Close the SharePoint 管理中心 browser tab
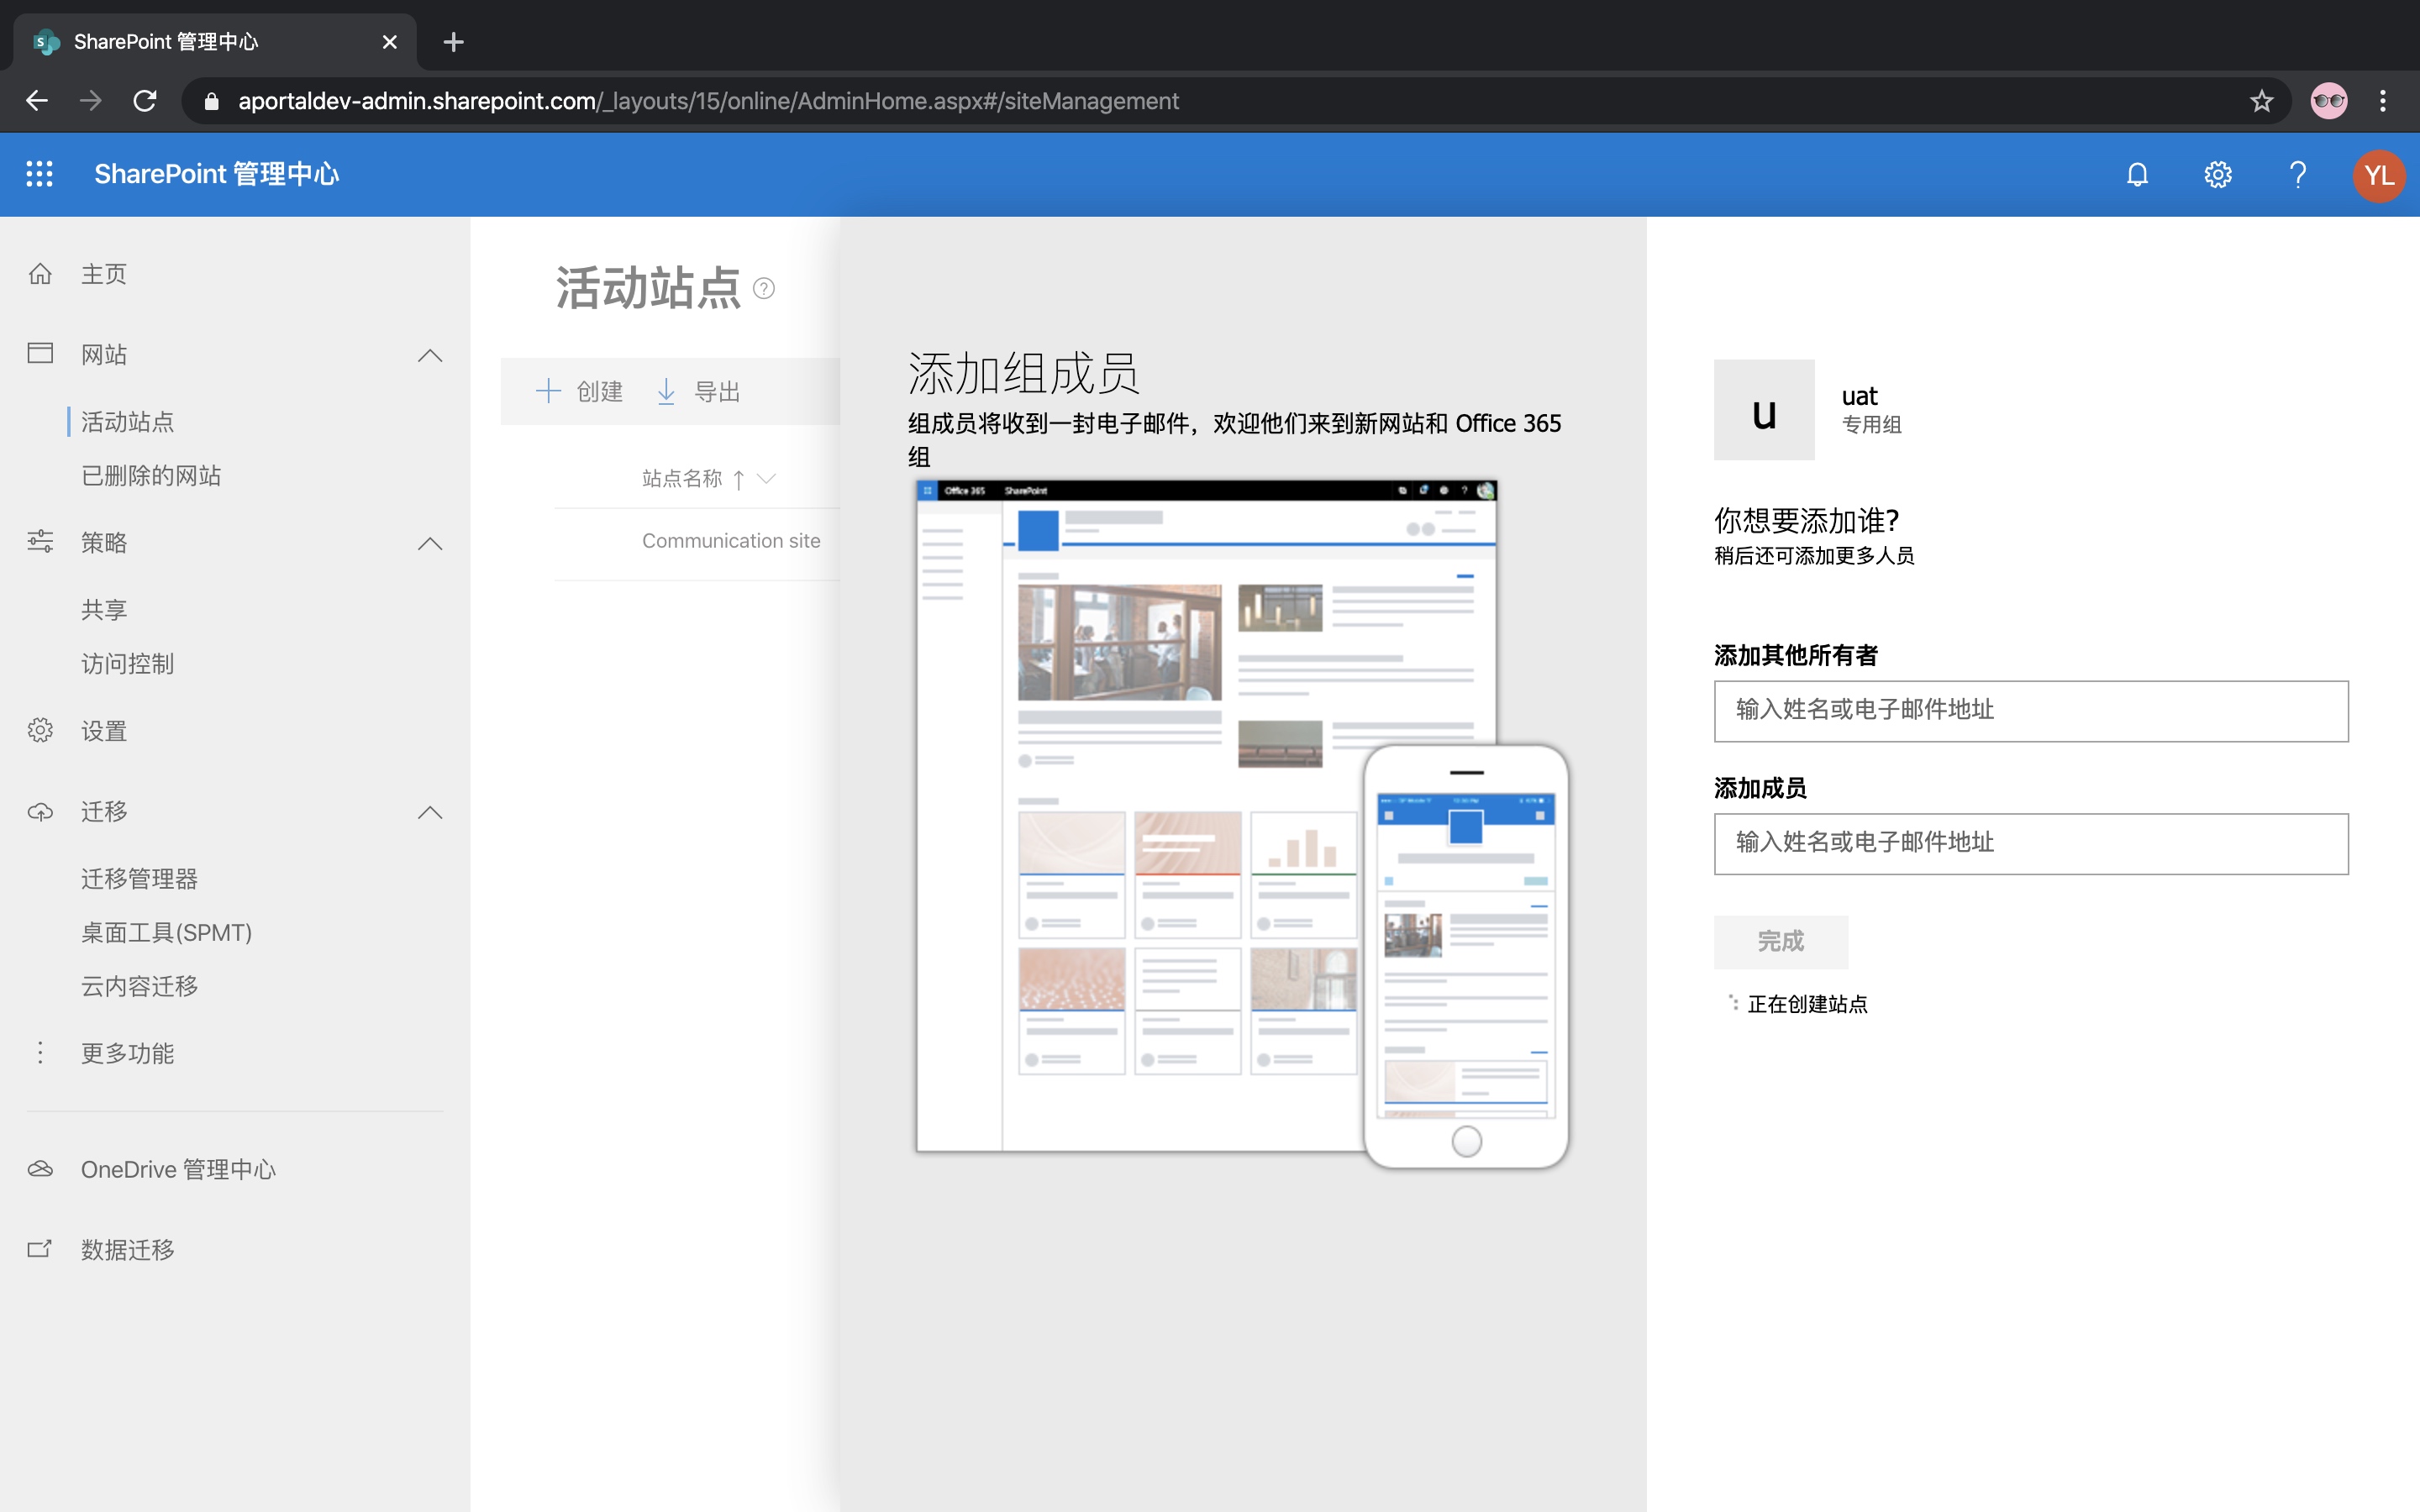Screen dimensions: 2420x1512 coord(390,42)
